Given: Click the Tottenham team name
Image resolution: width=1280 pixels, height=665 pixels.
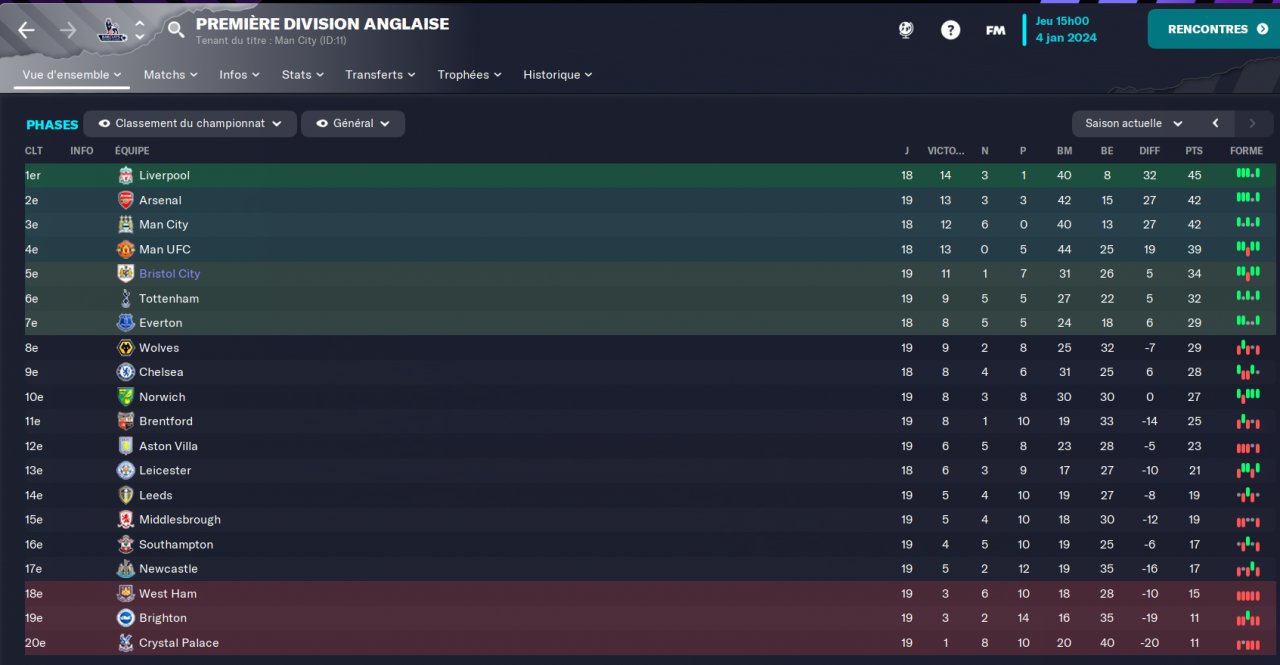Looking at the screenshot, I should click(168, 299).
